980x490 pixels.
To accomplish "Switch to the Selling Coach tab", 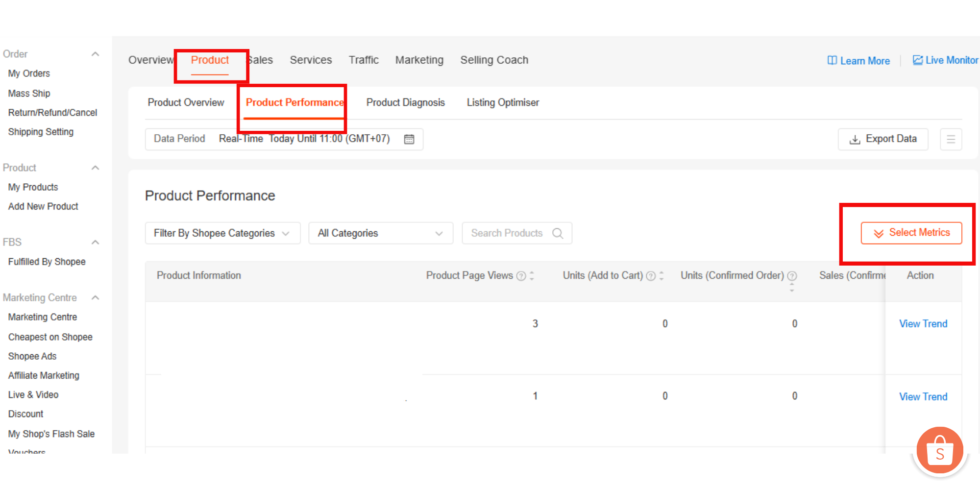I will click(494, 60).
